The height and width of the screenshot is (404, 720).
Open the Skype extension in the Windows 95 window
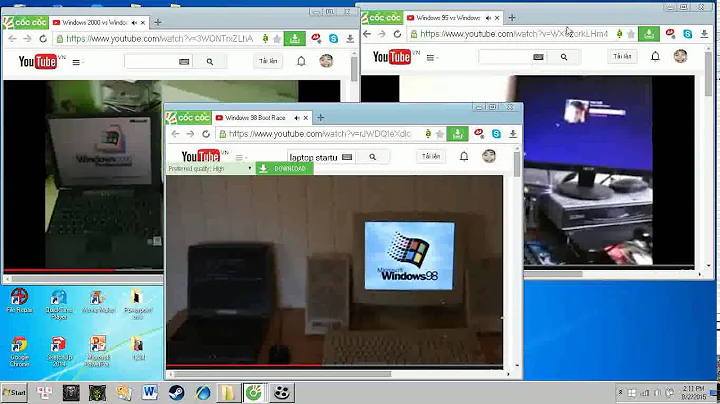(687, 34)
